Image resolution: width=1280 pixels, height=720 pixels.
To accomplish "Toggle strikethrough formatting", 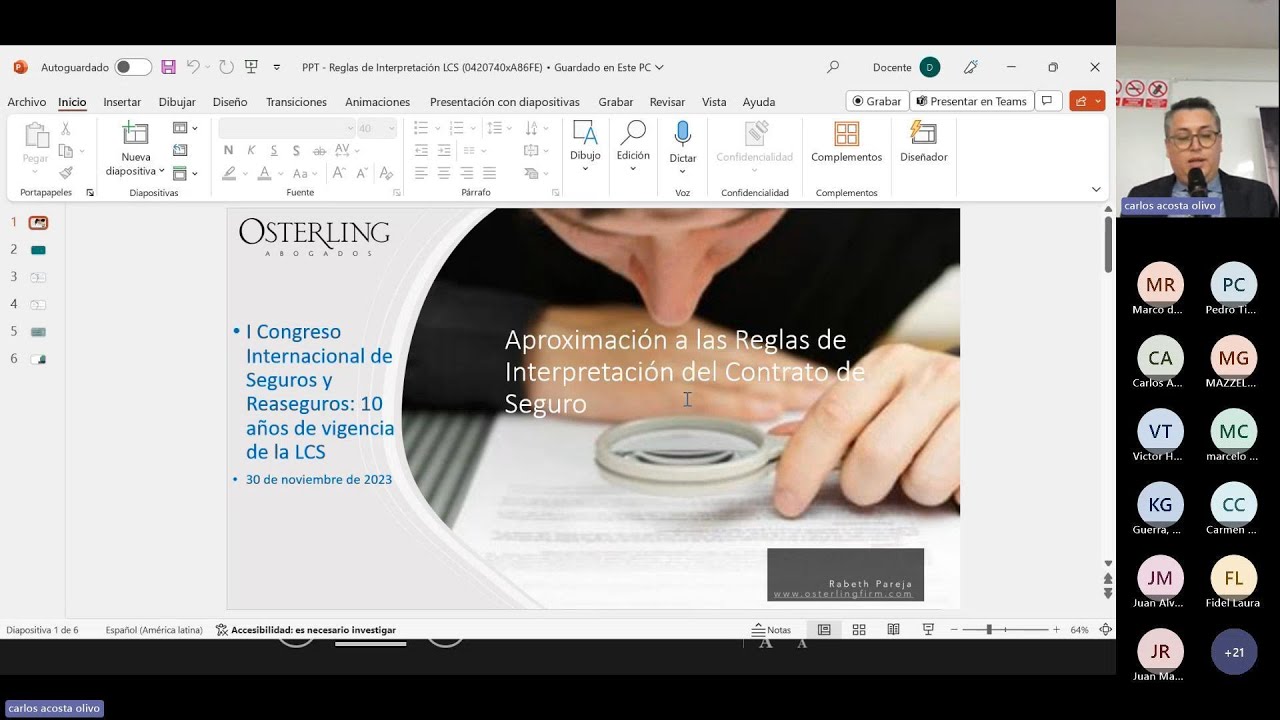I will point(319,150).
